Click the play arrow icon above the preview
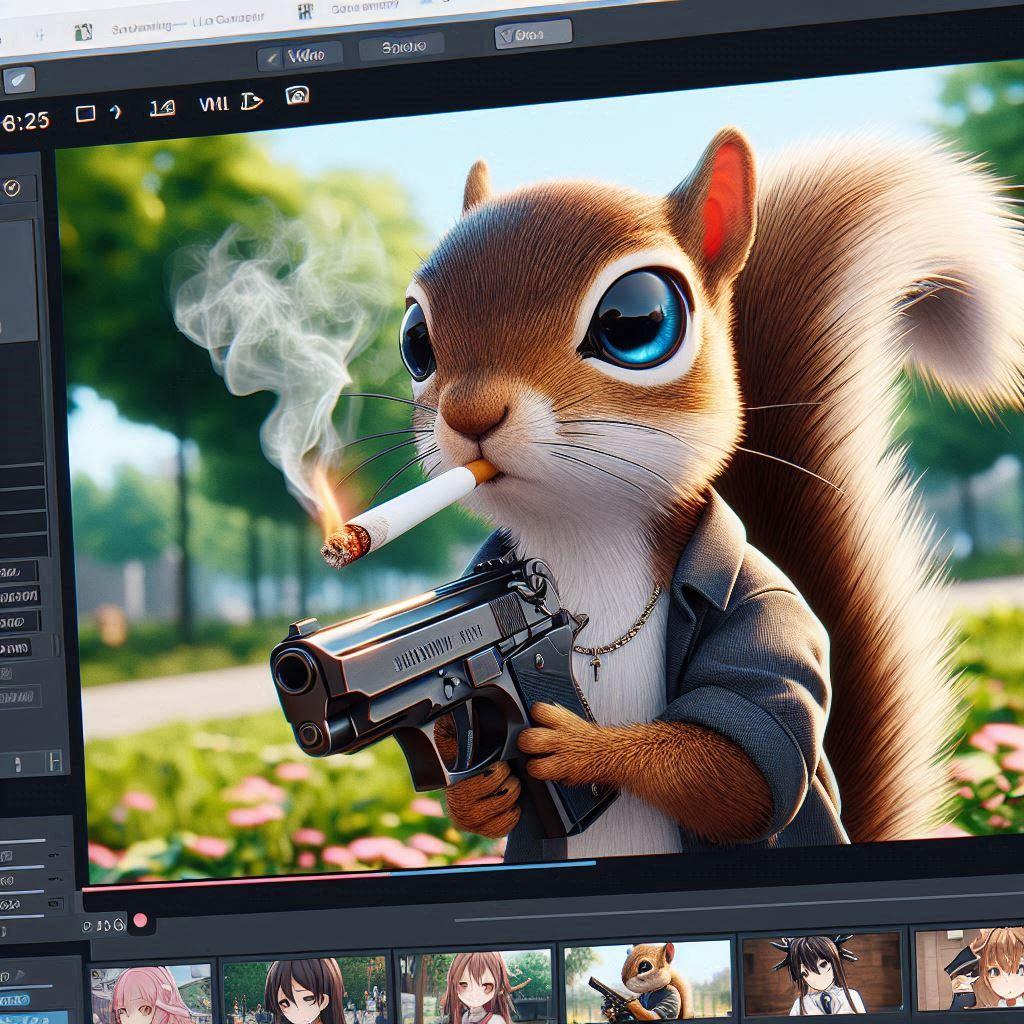The width and height of the screenshot is (1024, 1024). tap(251, 100)
